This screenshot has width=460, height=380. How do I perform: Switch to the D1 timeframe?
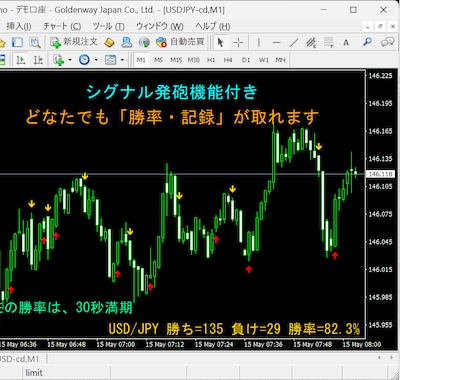point(246,60)
